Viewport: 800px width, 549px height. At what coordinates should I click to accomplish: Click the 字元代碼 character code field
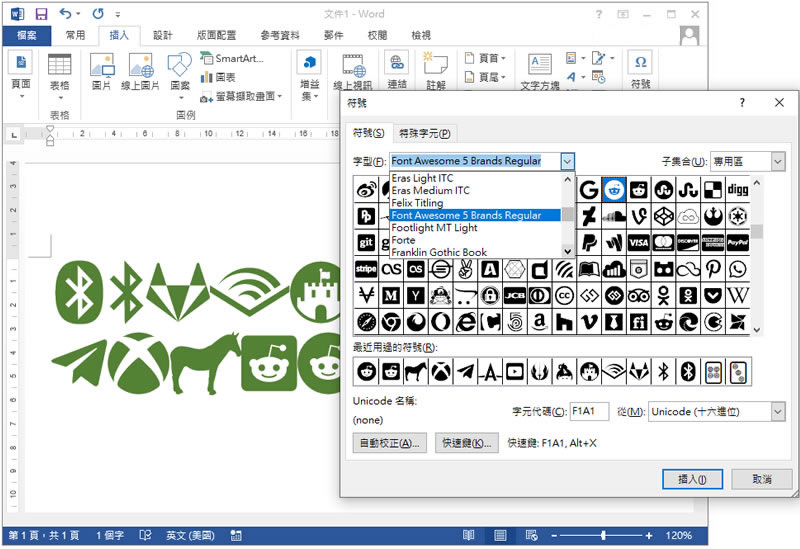click(589, 411)
